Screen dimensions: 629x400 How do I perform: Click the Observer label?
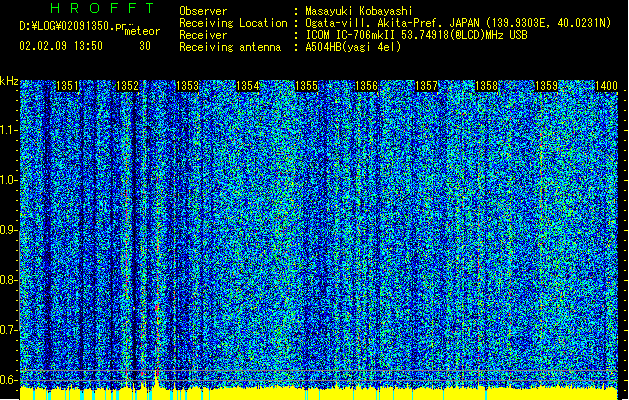203,11
